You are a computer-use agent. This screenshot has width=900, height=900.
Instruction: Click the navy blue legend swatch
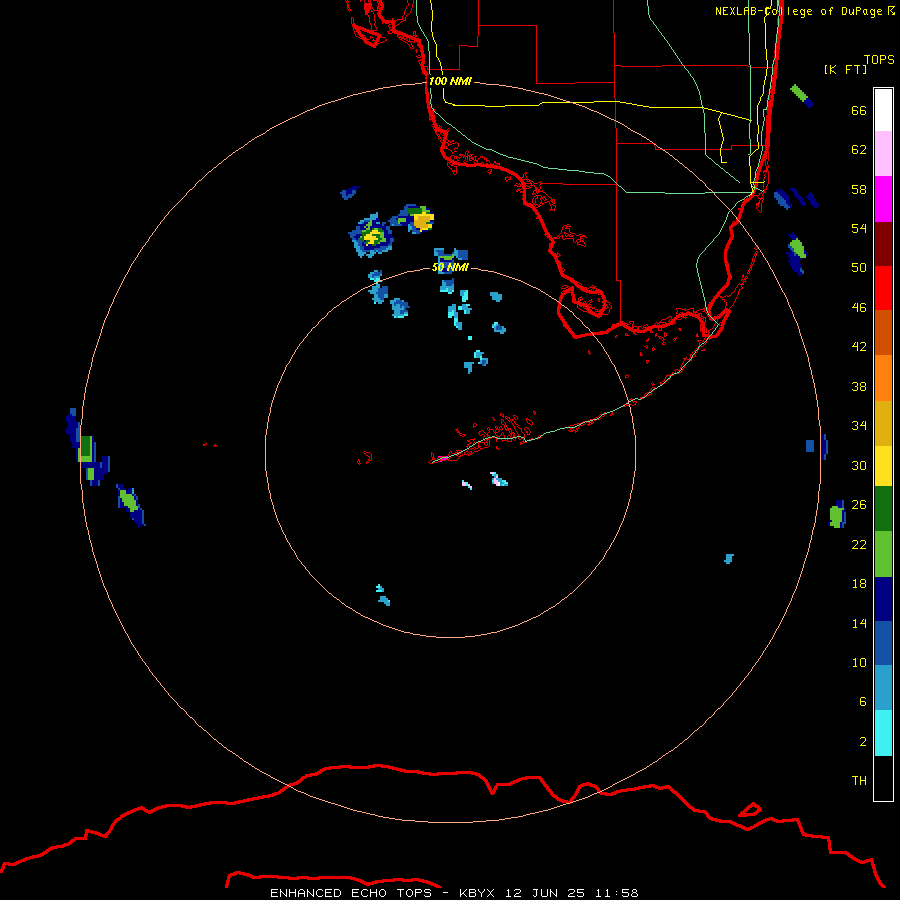coord(883,599)
